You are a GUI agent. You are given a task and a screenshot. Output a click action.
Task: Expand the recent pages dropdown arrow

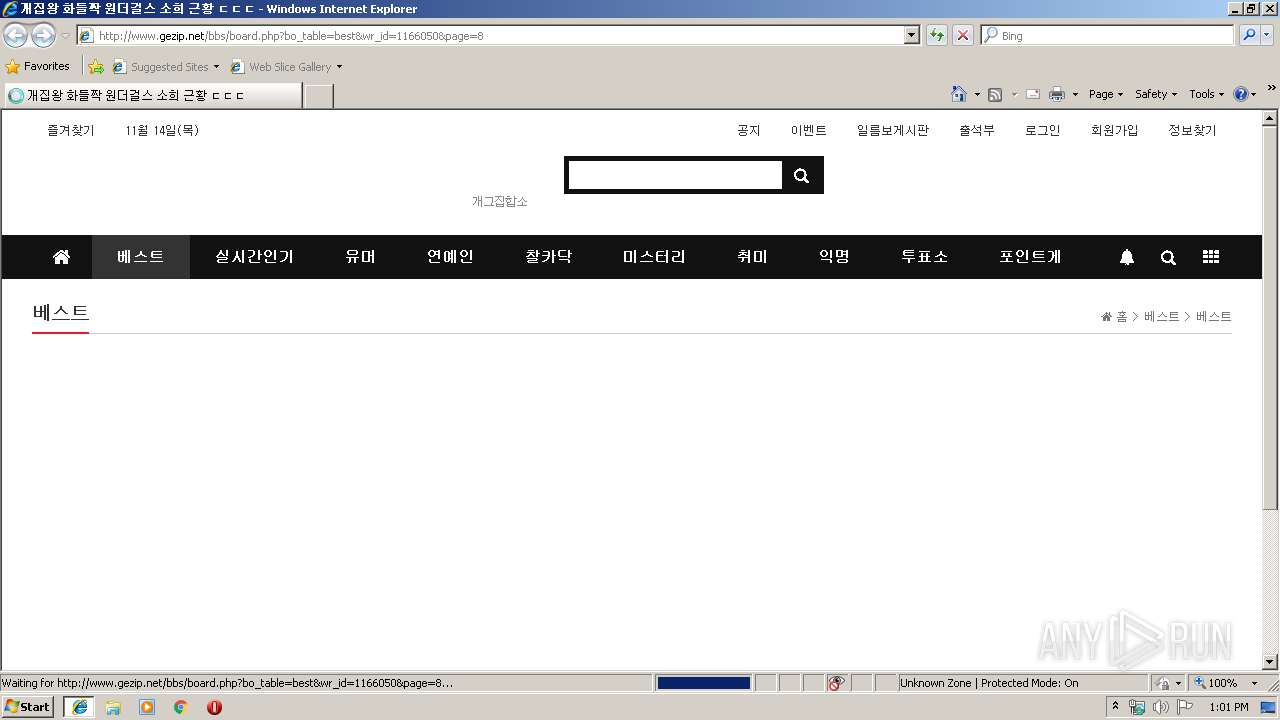[65, 36]
